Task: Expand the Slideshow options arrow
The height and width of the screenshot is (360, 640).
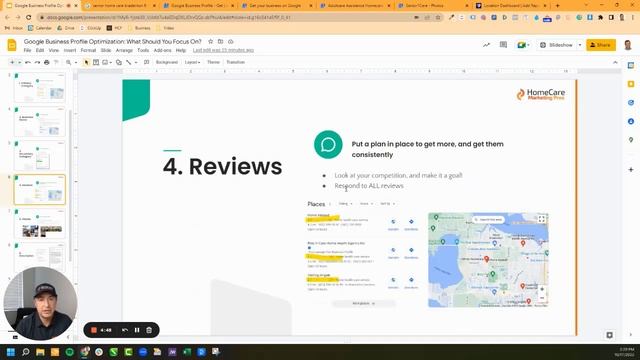Action: click(580, 45)
